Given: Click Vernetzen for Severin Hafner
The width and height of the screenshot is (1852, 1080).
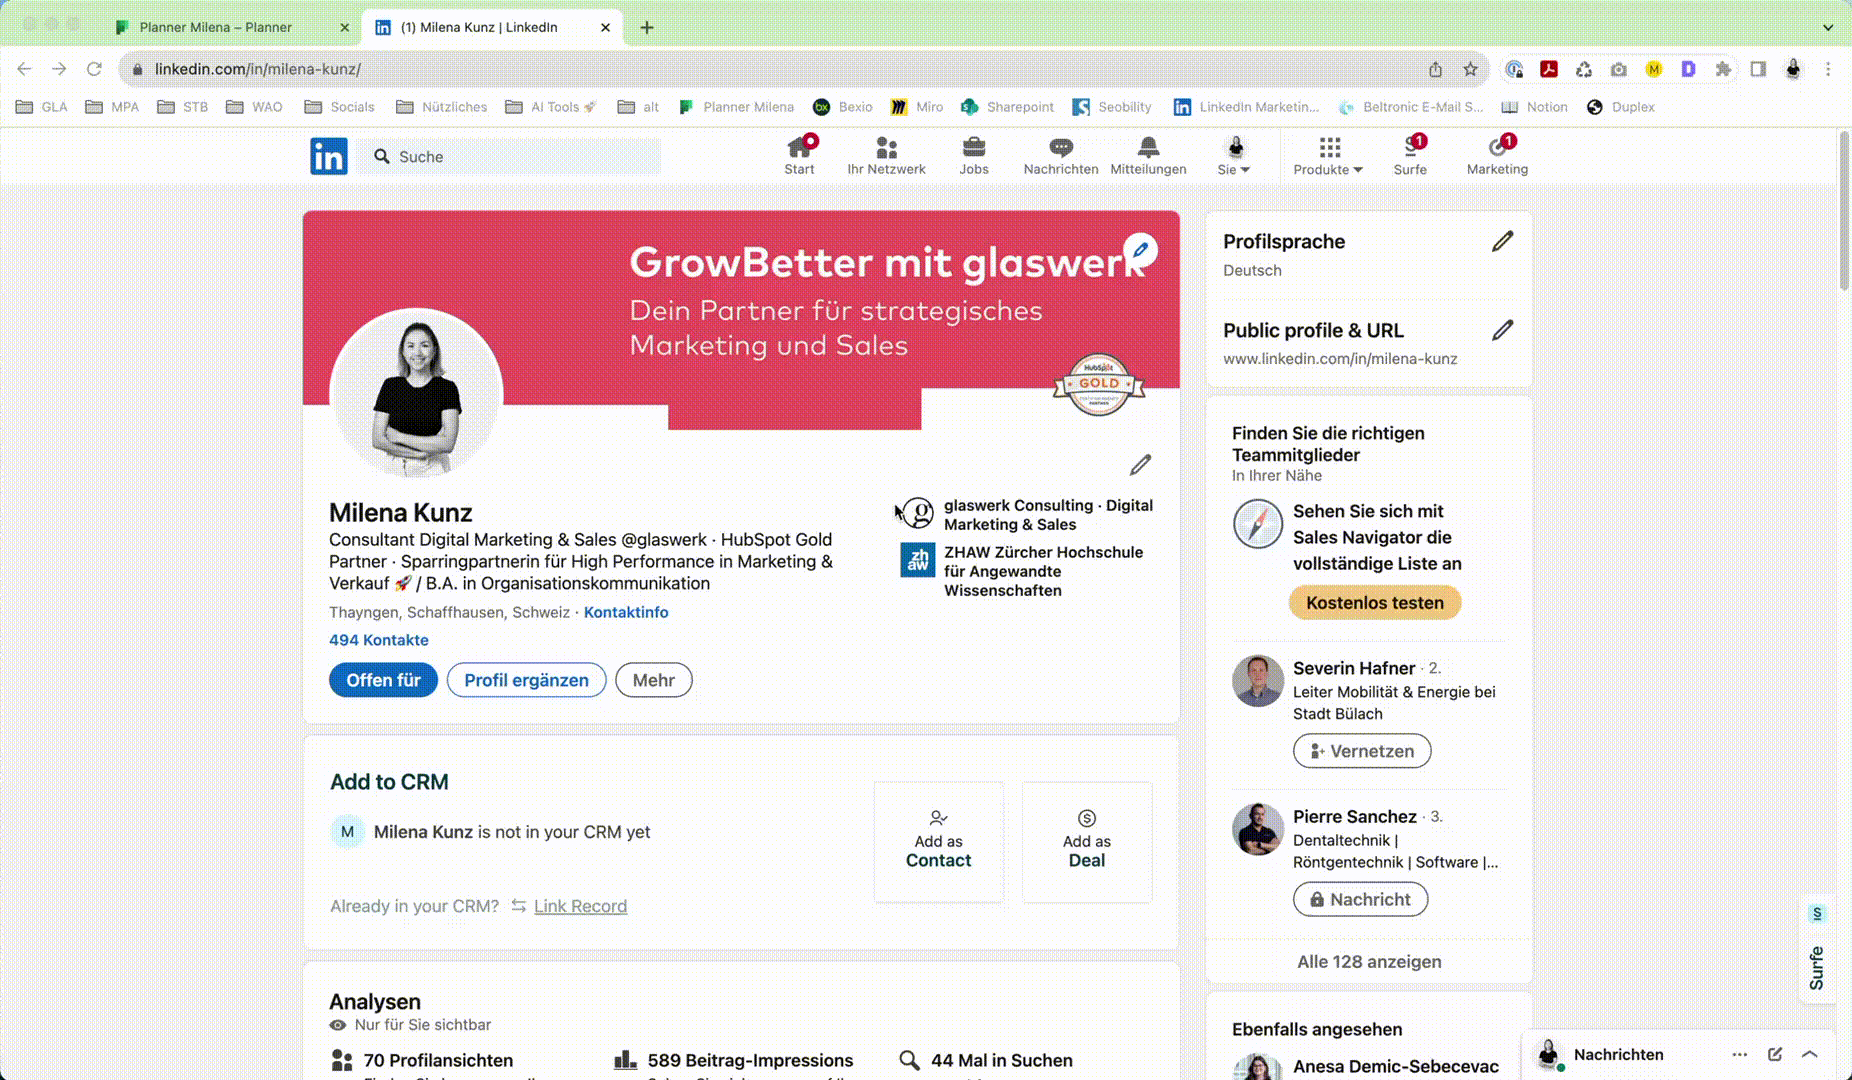Looking at the screenshot, I should coord(1362,751).
